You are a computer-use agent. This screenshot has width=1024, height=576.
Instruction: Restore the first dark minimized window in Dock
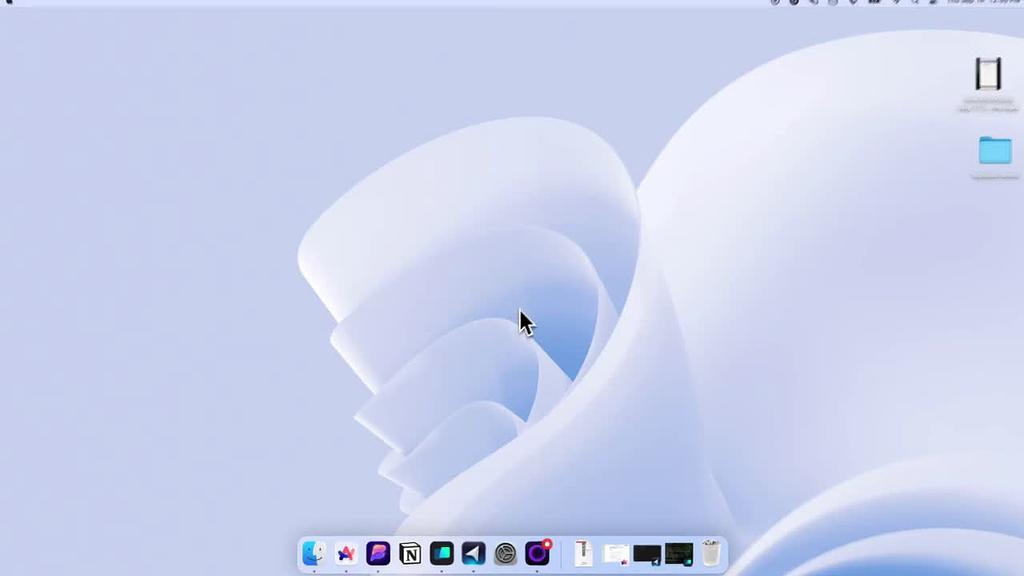[647, 553]
